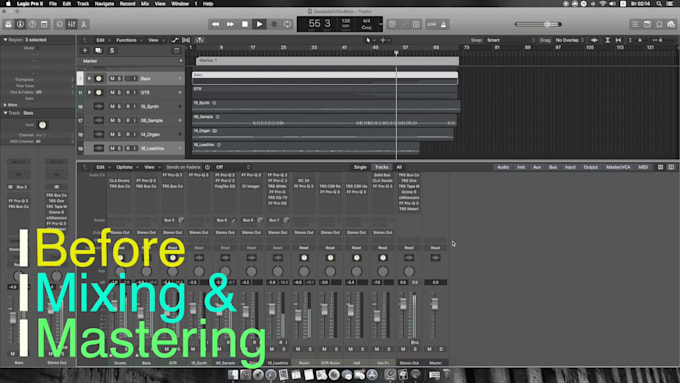Screen dimensions: 680x383
Task: Expand the GTR track stack triangle
Action: click(89, 92)
